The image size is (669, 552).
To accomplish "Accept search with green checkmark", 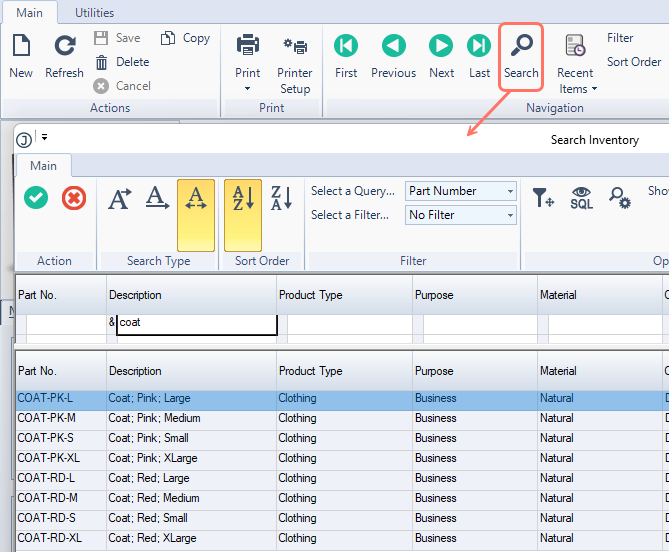I will [x=36, y=198].
